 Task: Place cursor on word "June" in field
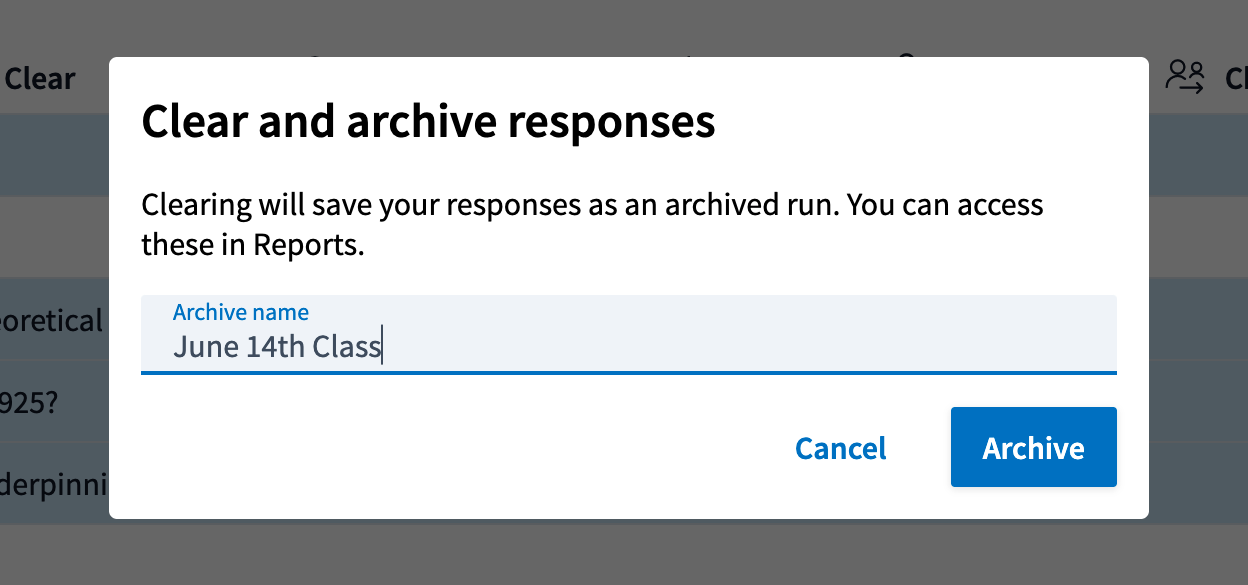pyautogui.click(x=205, y=347)
